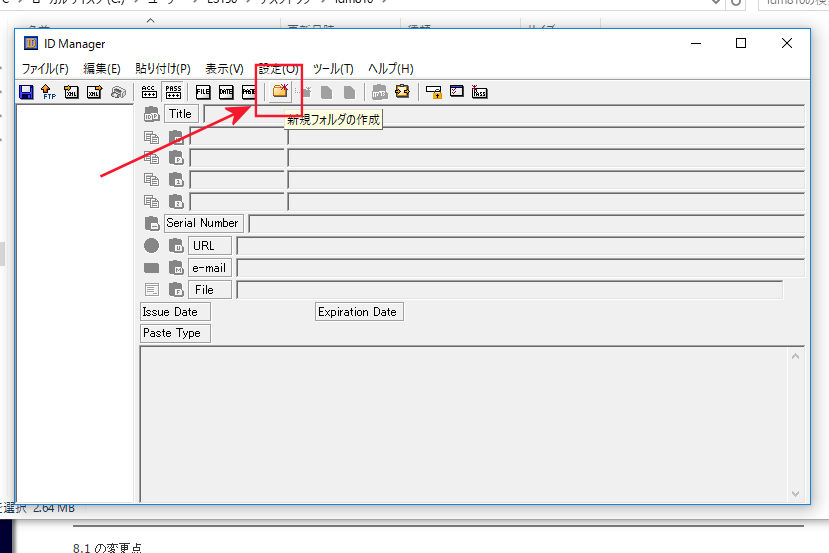The height and width of the screenshot is (553, 829).
Task: Click the checklist window toolbar icon
Action: (x=457, y=91)
